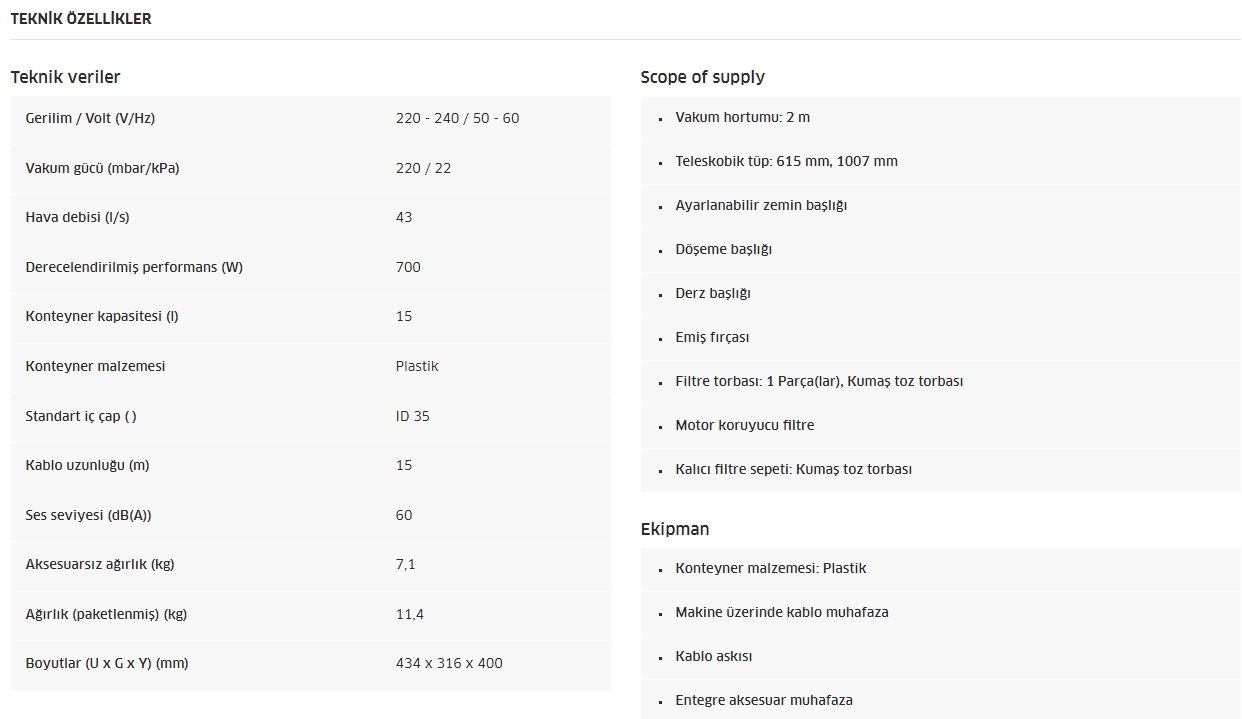Click the Plastik value of Konteyner malzemesi
This screenshot has width=1242, height=719.
417,366
